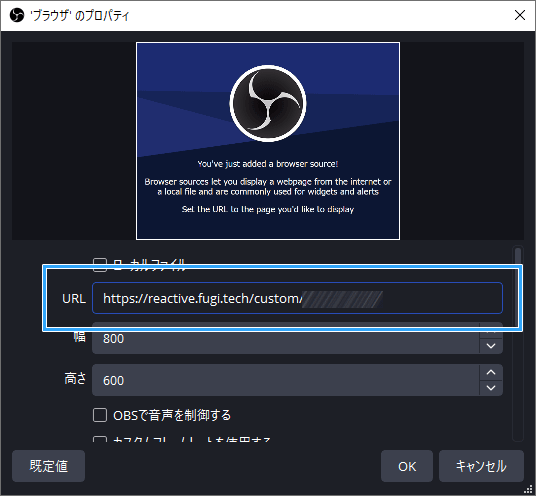This screenshot has width=536, height=496.
Task: Click the resize grip at dialog corner
Action: click(x=528, y=489)
